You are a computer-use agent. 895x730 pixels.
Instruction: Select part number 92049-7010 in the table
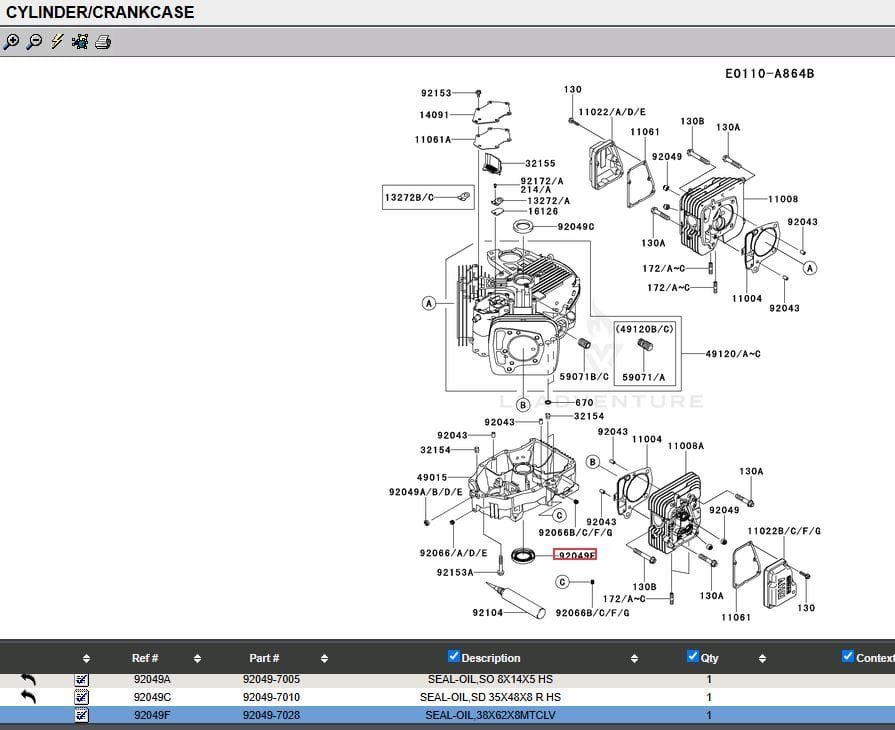click(271, 697)
